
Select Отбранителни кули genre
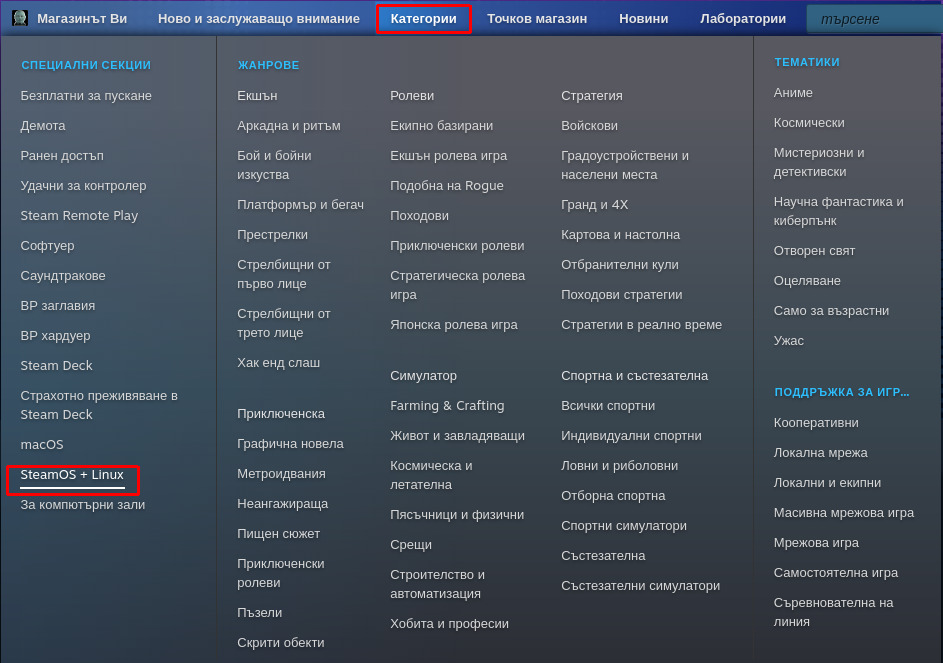tap(620, 265)
